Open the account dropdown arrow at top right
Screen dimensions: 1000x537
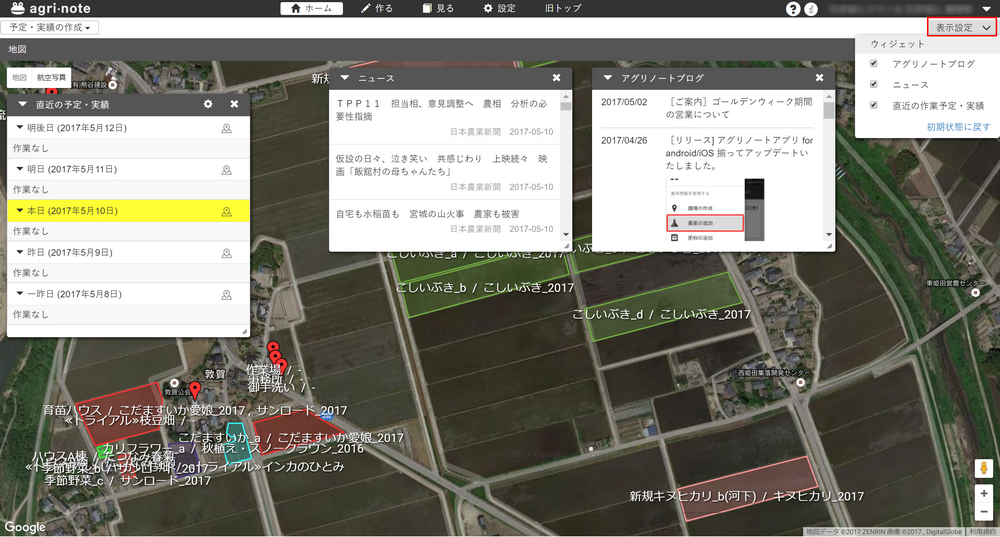[x=986, y=9]
